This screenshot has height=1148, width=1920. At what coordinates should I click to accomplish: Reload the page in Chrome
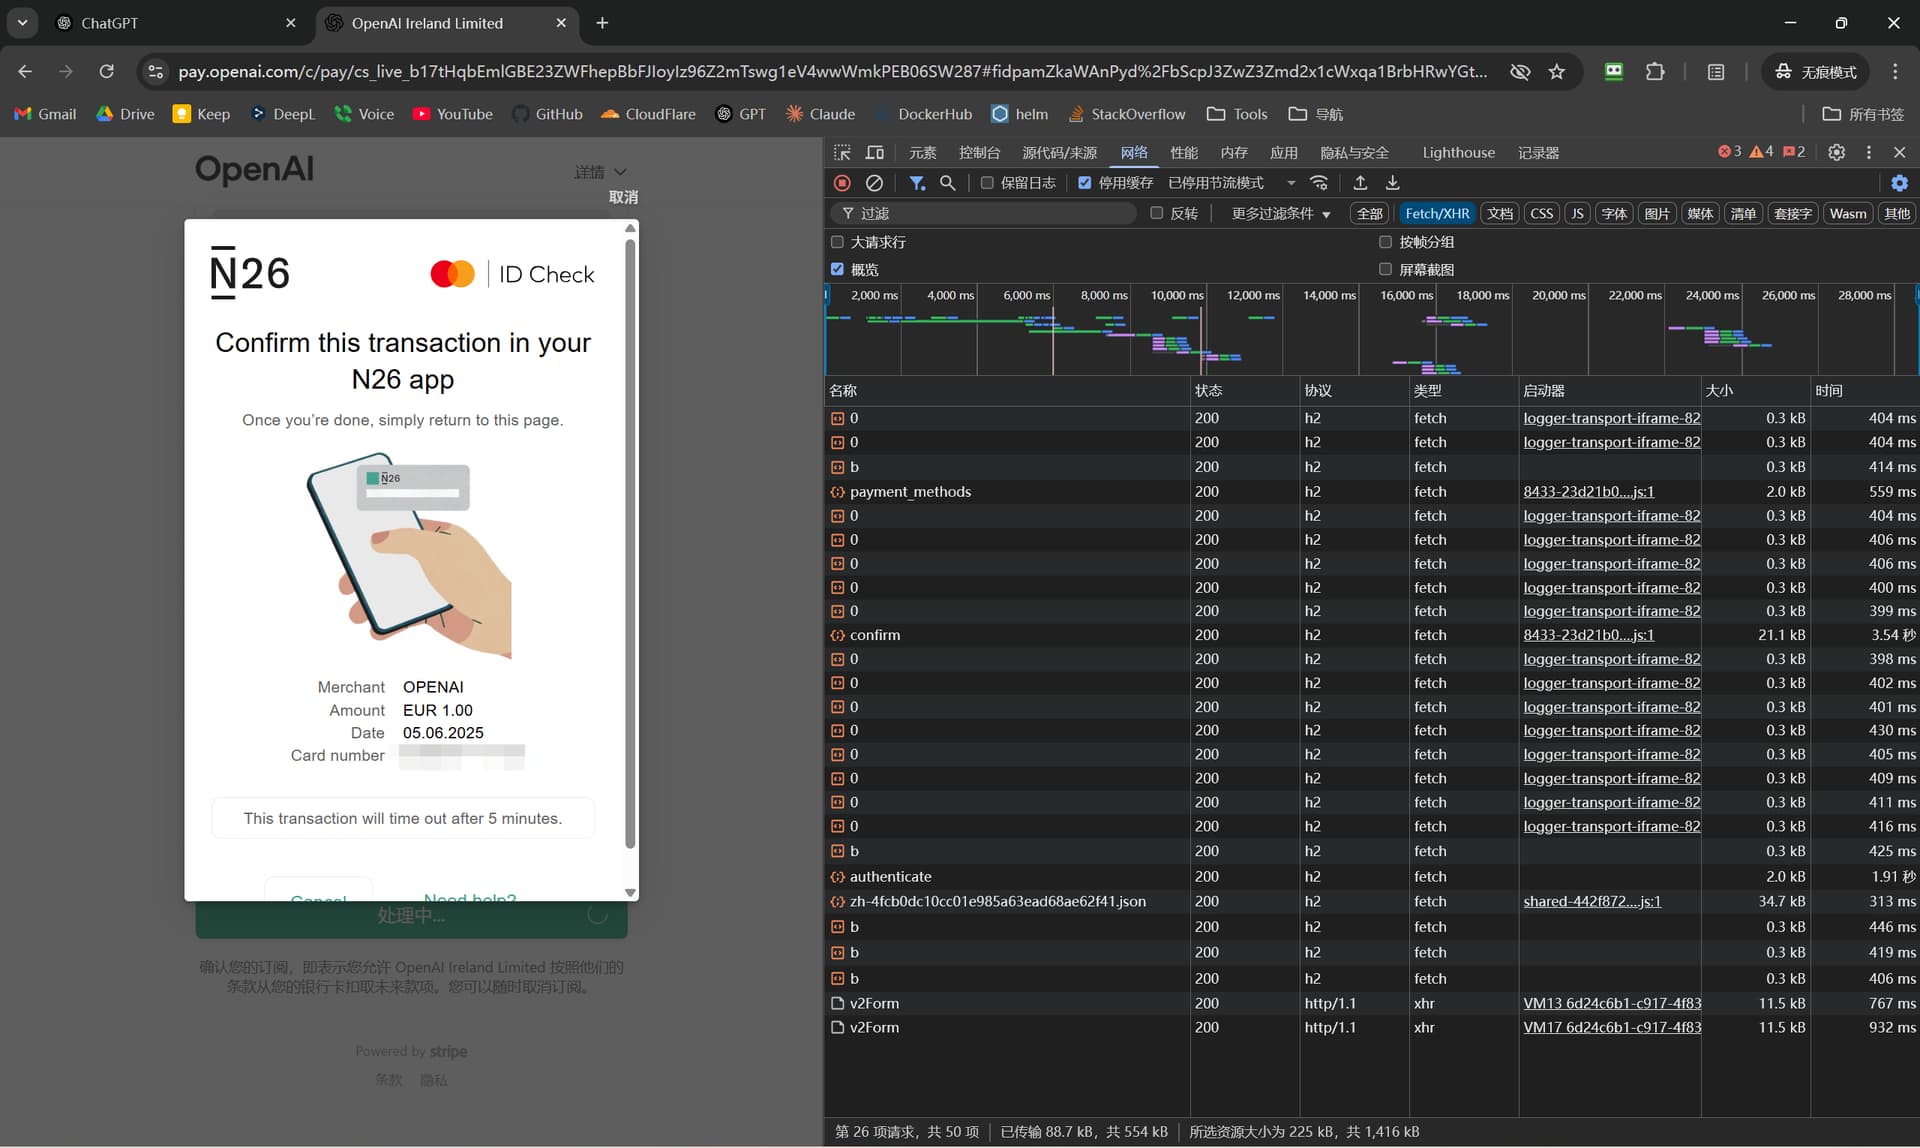coord(106,71)
